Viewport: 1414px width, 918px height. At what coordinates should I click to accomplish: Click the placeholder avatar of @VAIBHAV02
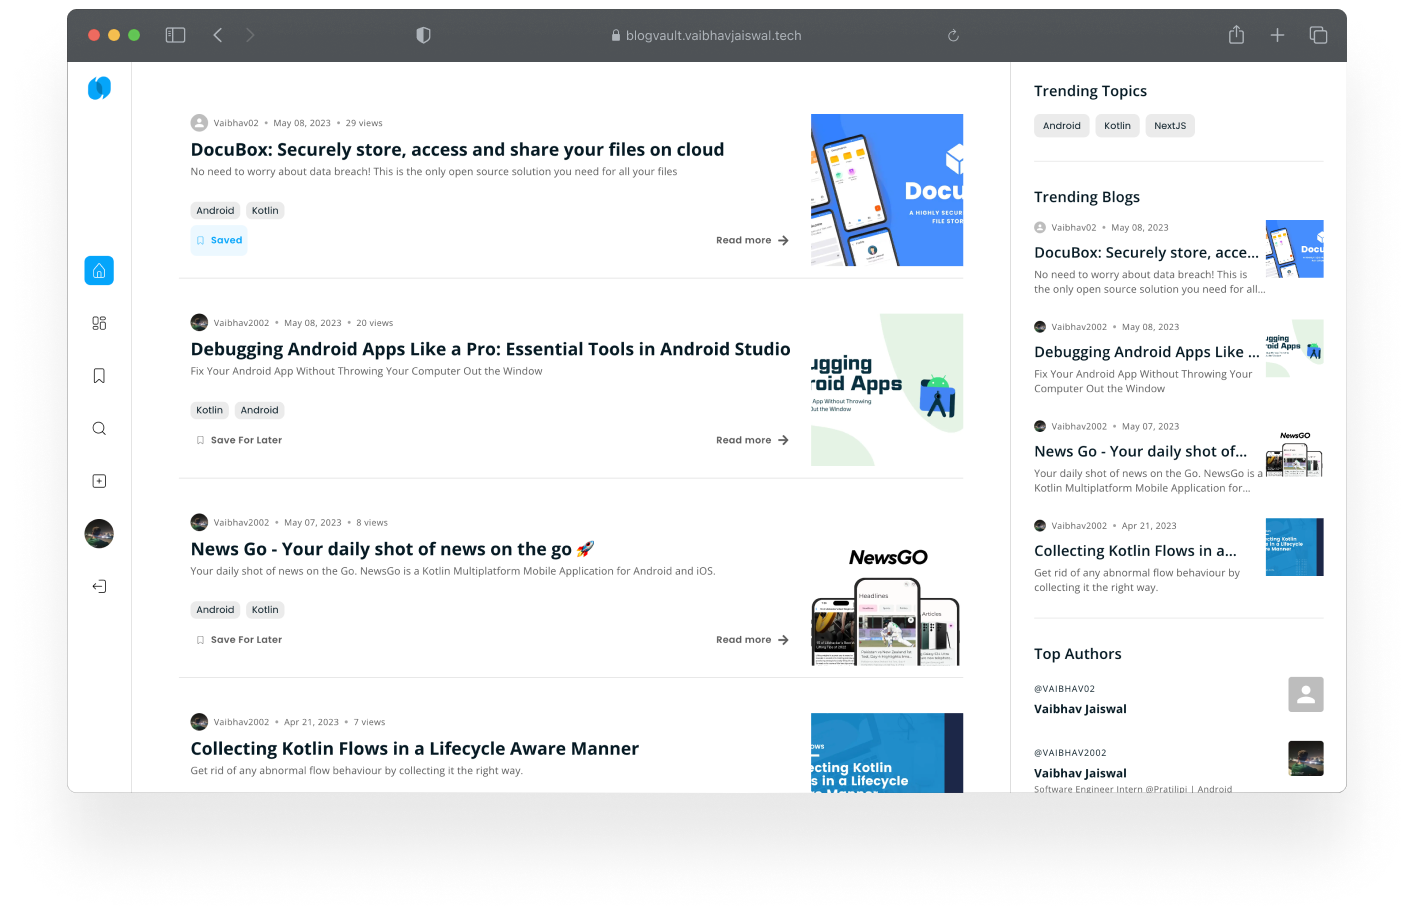coord(1306,694)
